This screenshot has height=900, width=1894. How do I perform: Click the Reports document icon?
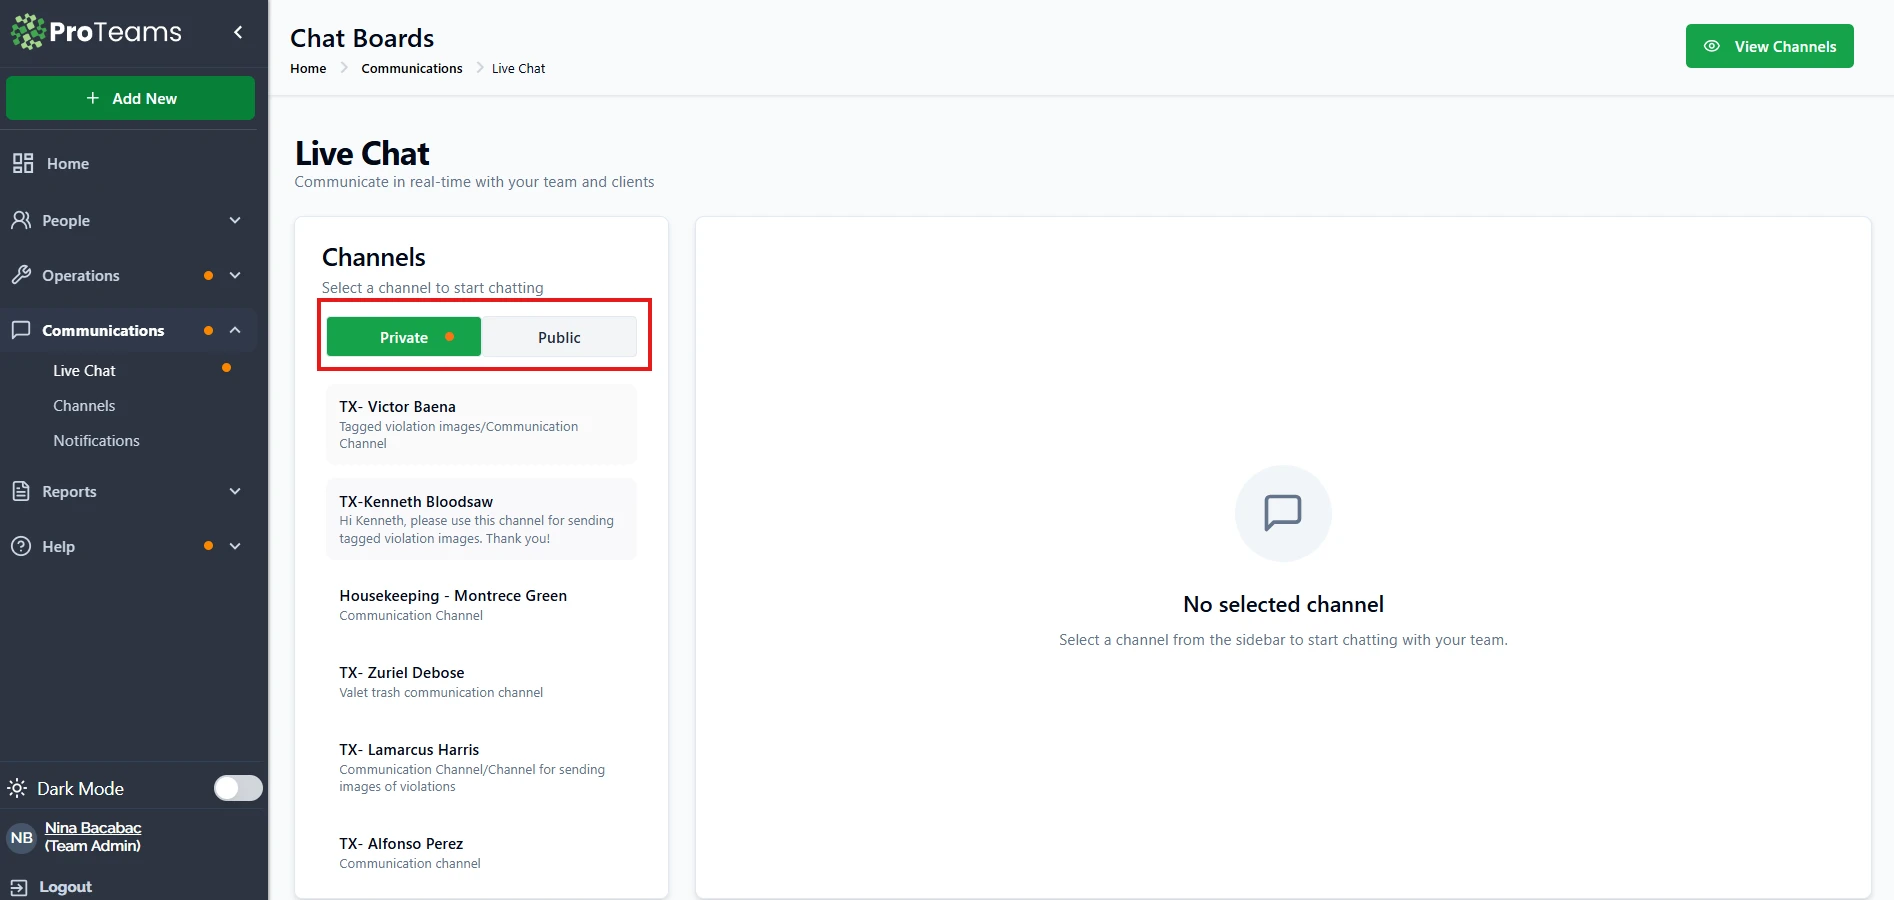point(21,491)
